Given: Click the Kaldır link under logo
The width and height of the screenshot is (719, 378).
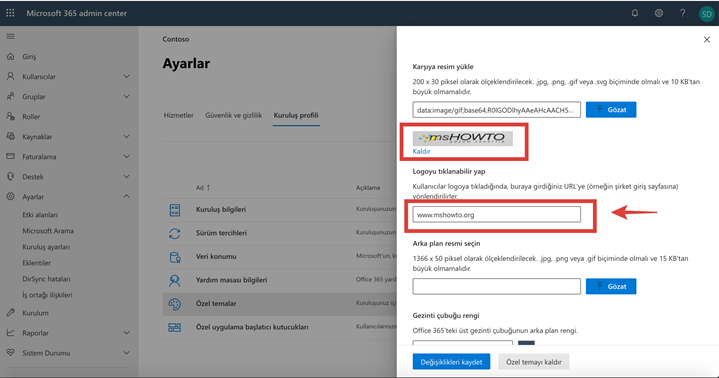Looking at the screenshot, I should click(x=421, y=151).
